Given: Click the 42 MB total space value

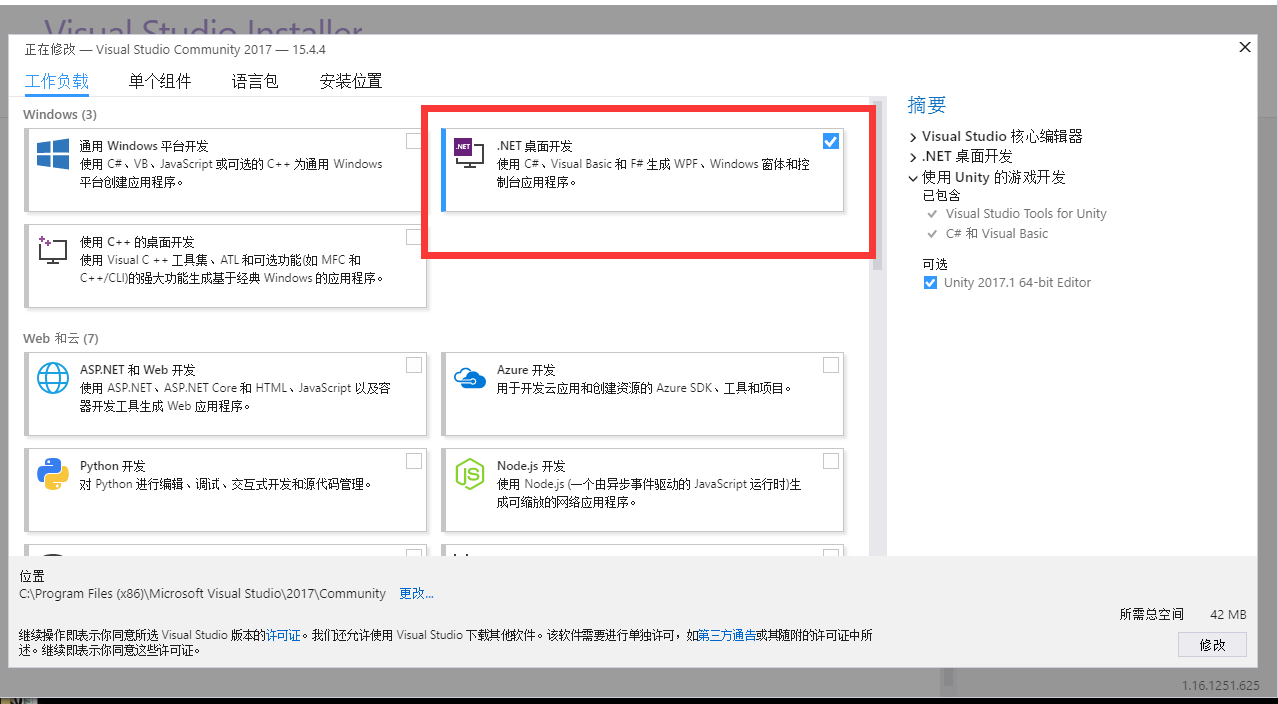Looking at the screenshot, I should (1228, 615).
